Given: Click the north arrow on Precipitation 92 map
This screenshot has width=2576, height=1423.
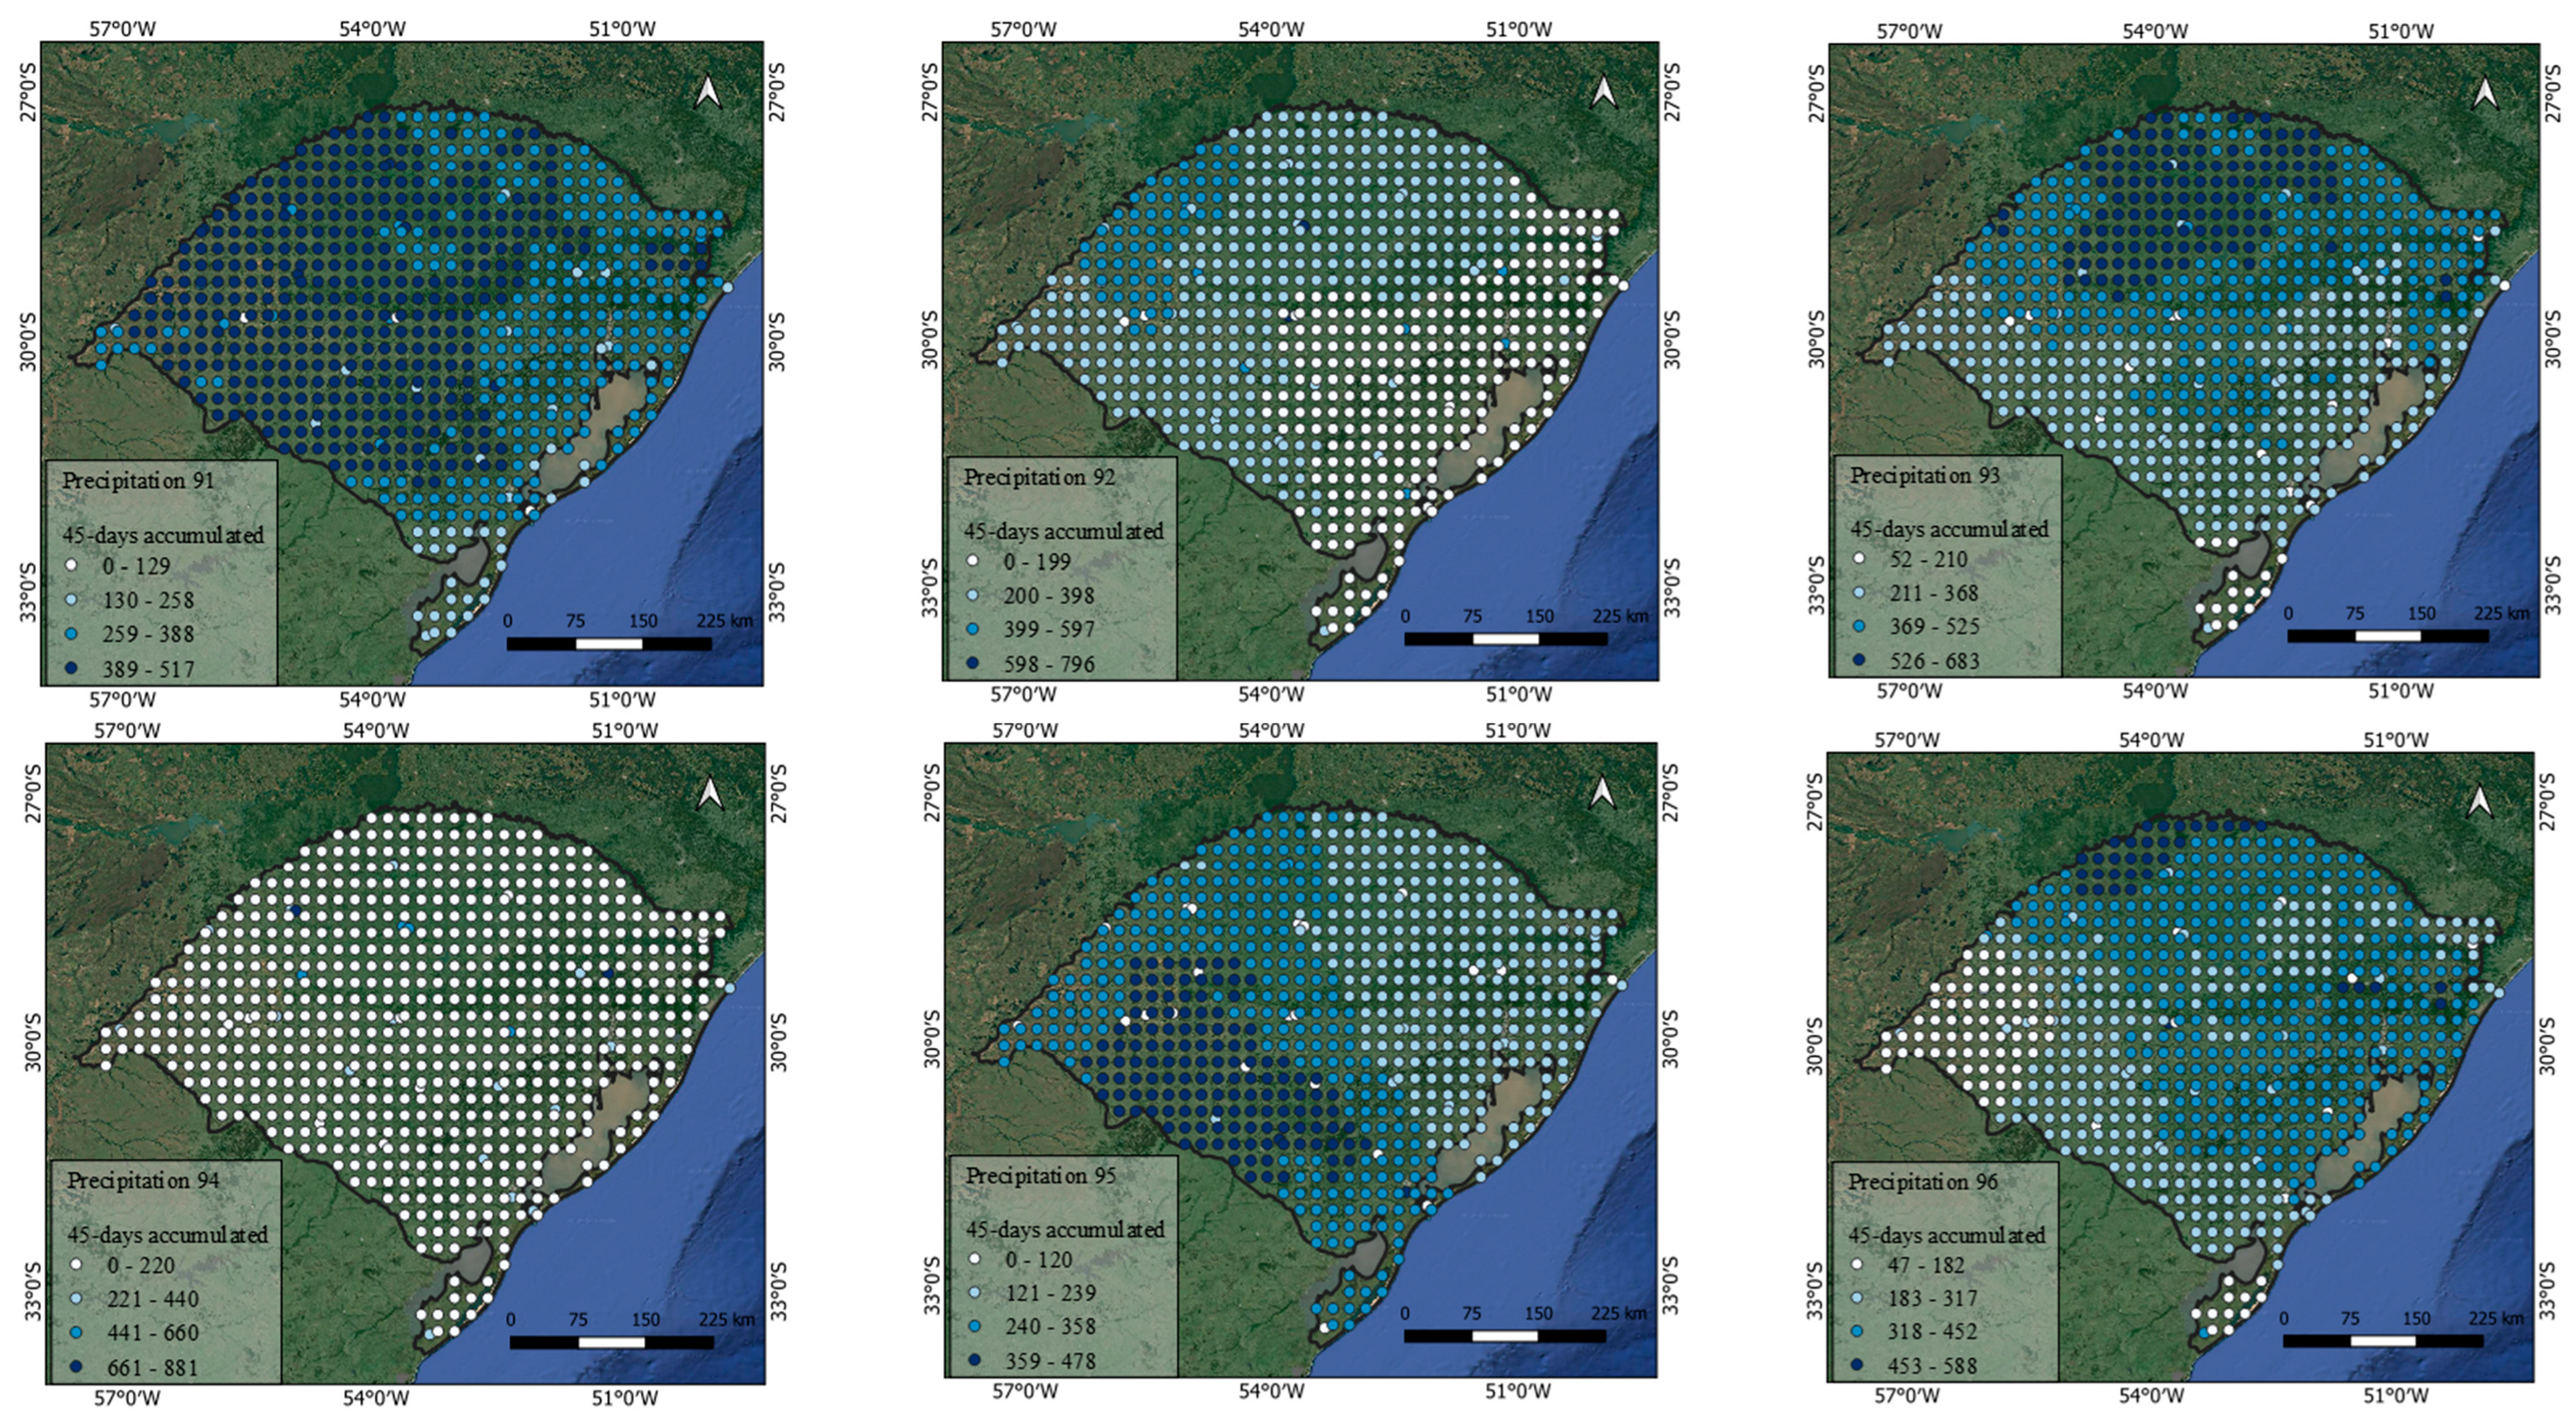Looking at the screenshot, I should [1603, 92].
